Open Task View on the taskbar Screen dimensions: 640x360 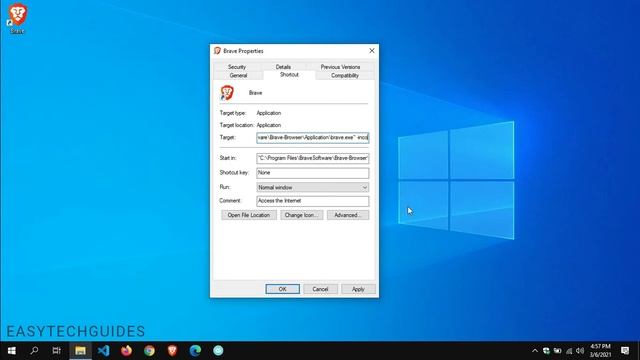tap(57, 351)
